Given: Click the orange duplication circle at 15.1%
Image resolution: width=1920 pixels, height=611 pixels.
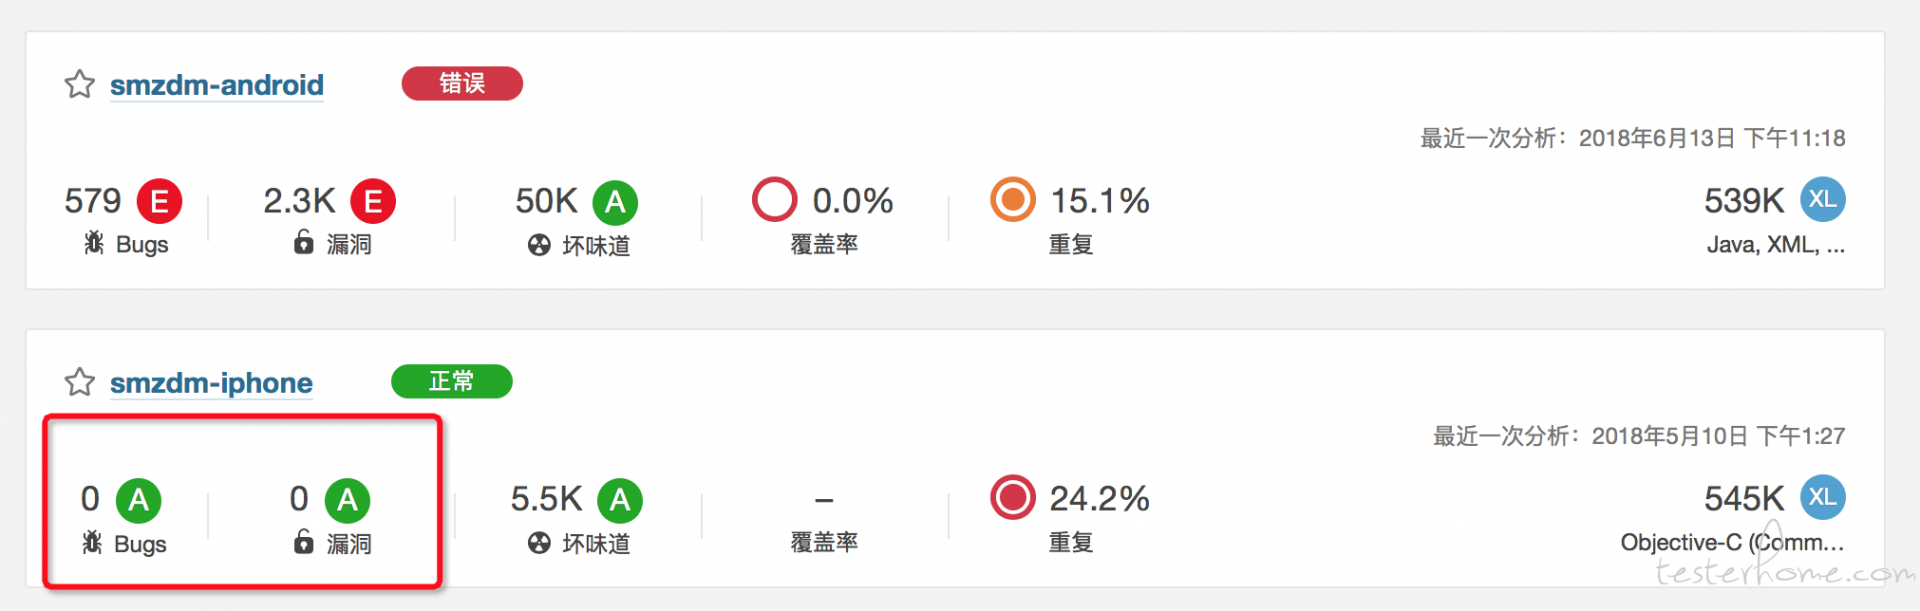Looking at the screenshot, I should (x=1013, y=199).
